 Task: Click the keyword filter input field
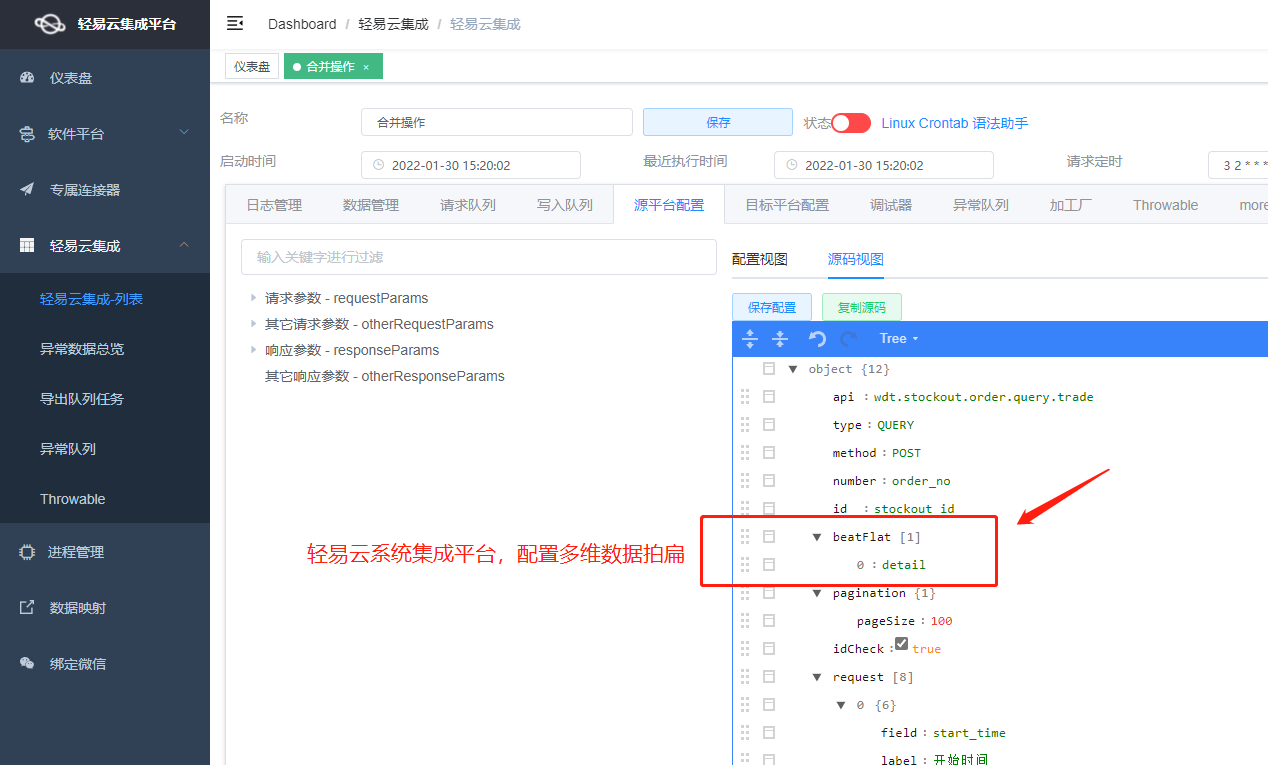pyautogui.click(x=478, y=257)
